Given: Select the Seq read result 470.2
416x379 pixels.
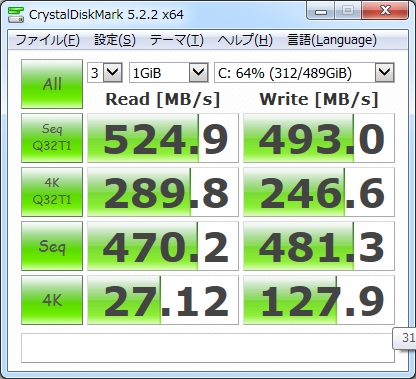Looking at the screenshot, I should click(x=163, y=246).
